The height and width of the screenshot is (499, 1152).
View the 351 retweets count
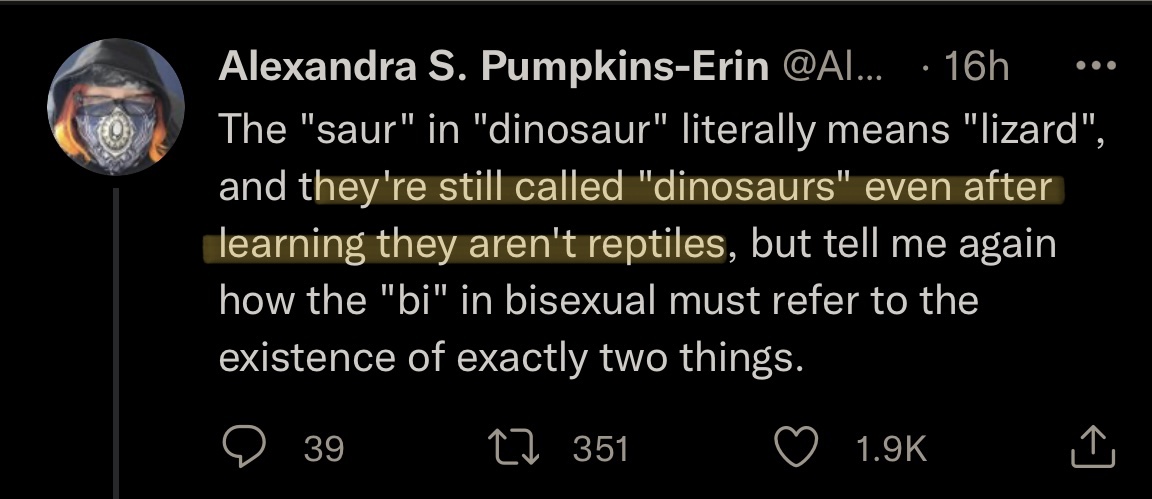pos(600,448)
